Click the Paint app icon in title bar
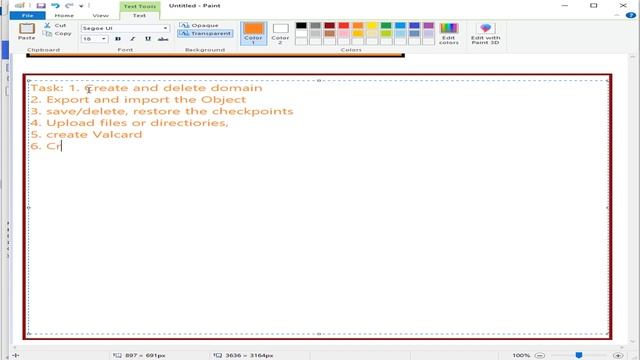 [x=20, y=6]
